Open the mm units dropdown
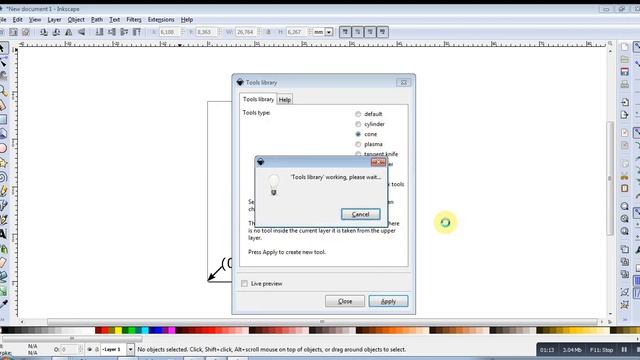The height and width of the screenshot is (360, 640). coord(329,32)
